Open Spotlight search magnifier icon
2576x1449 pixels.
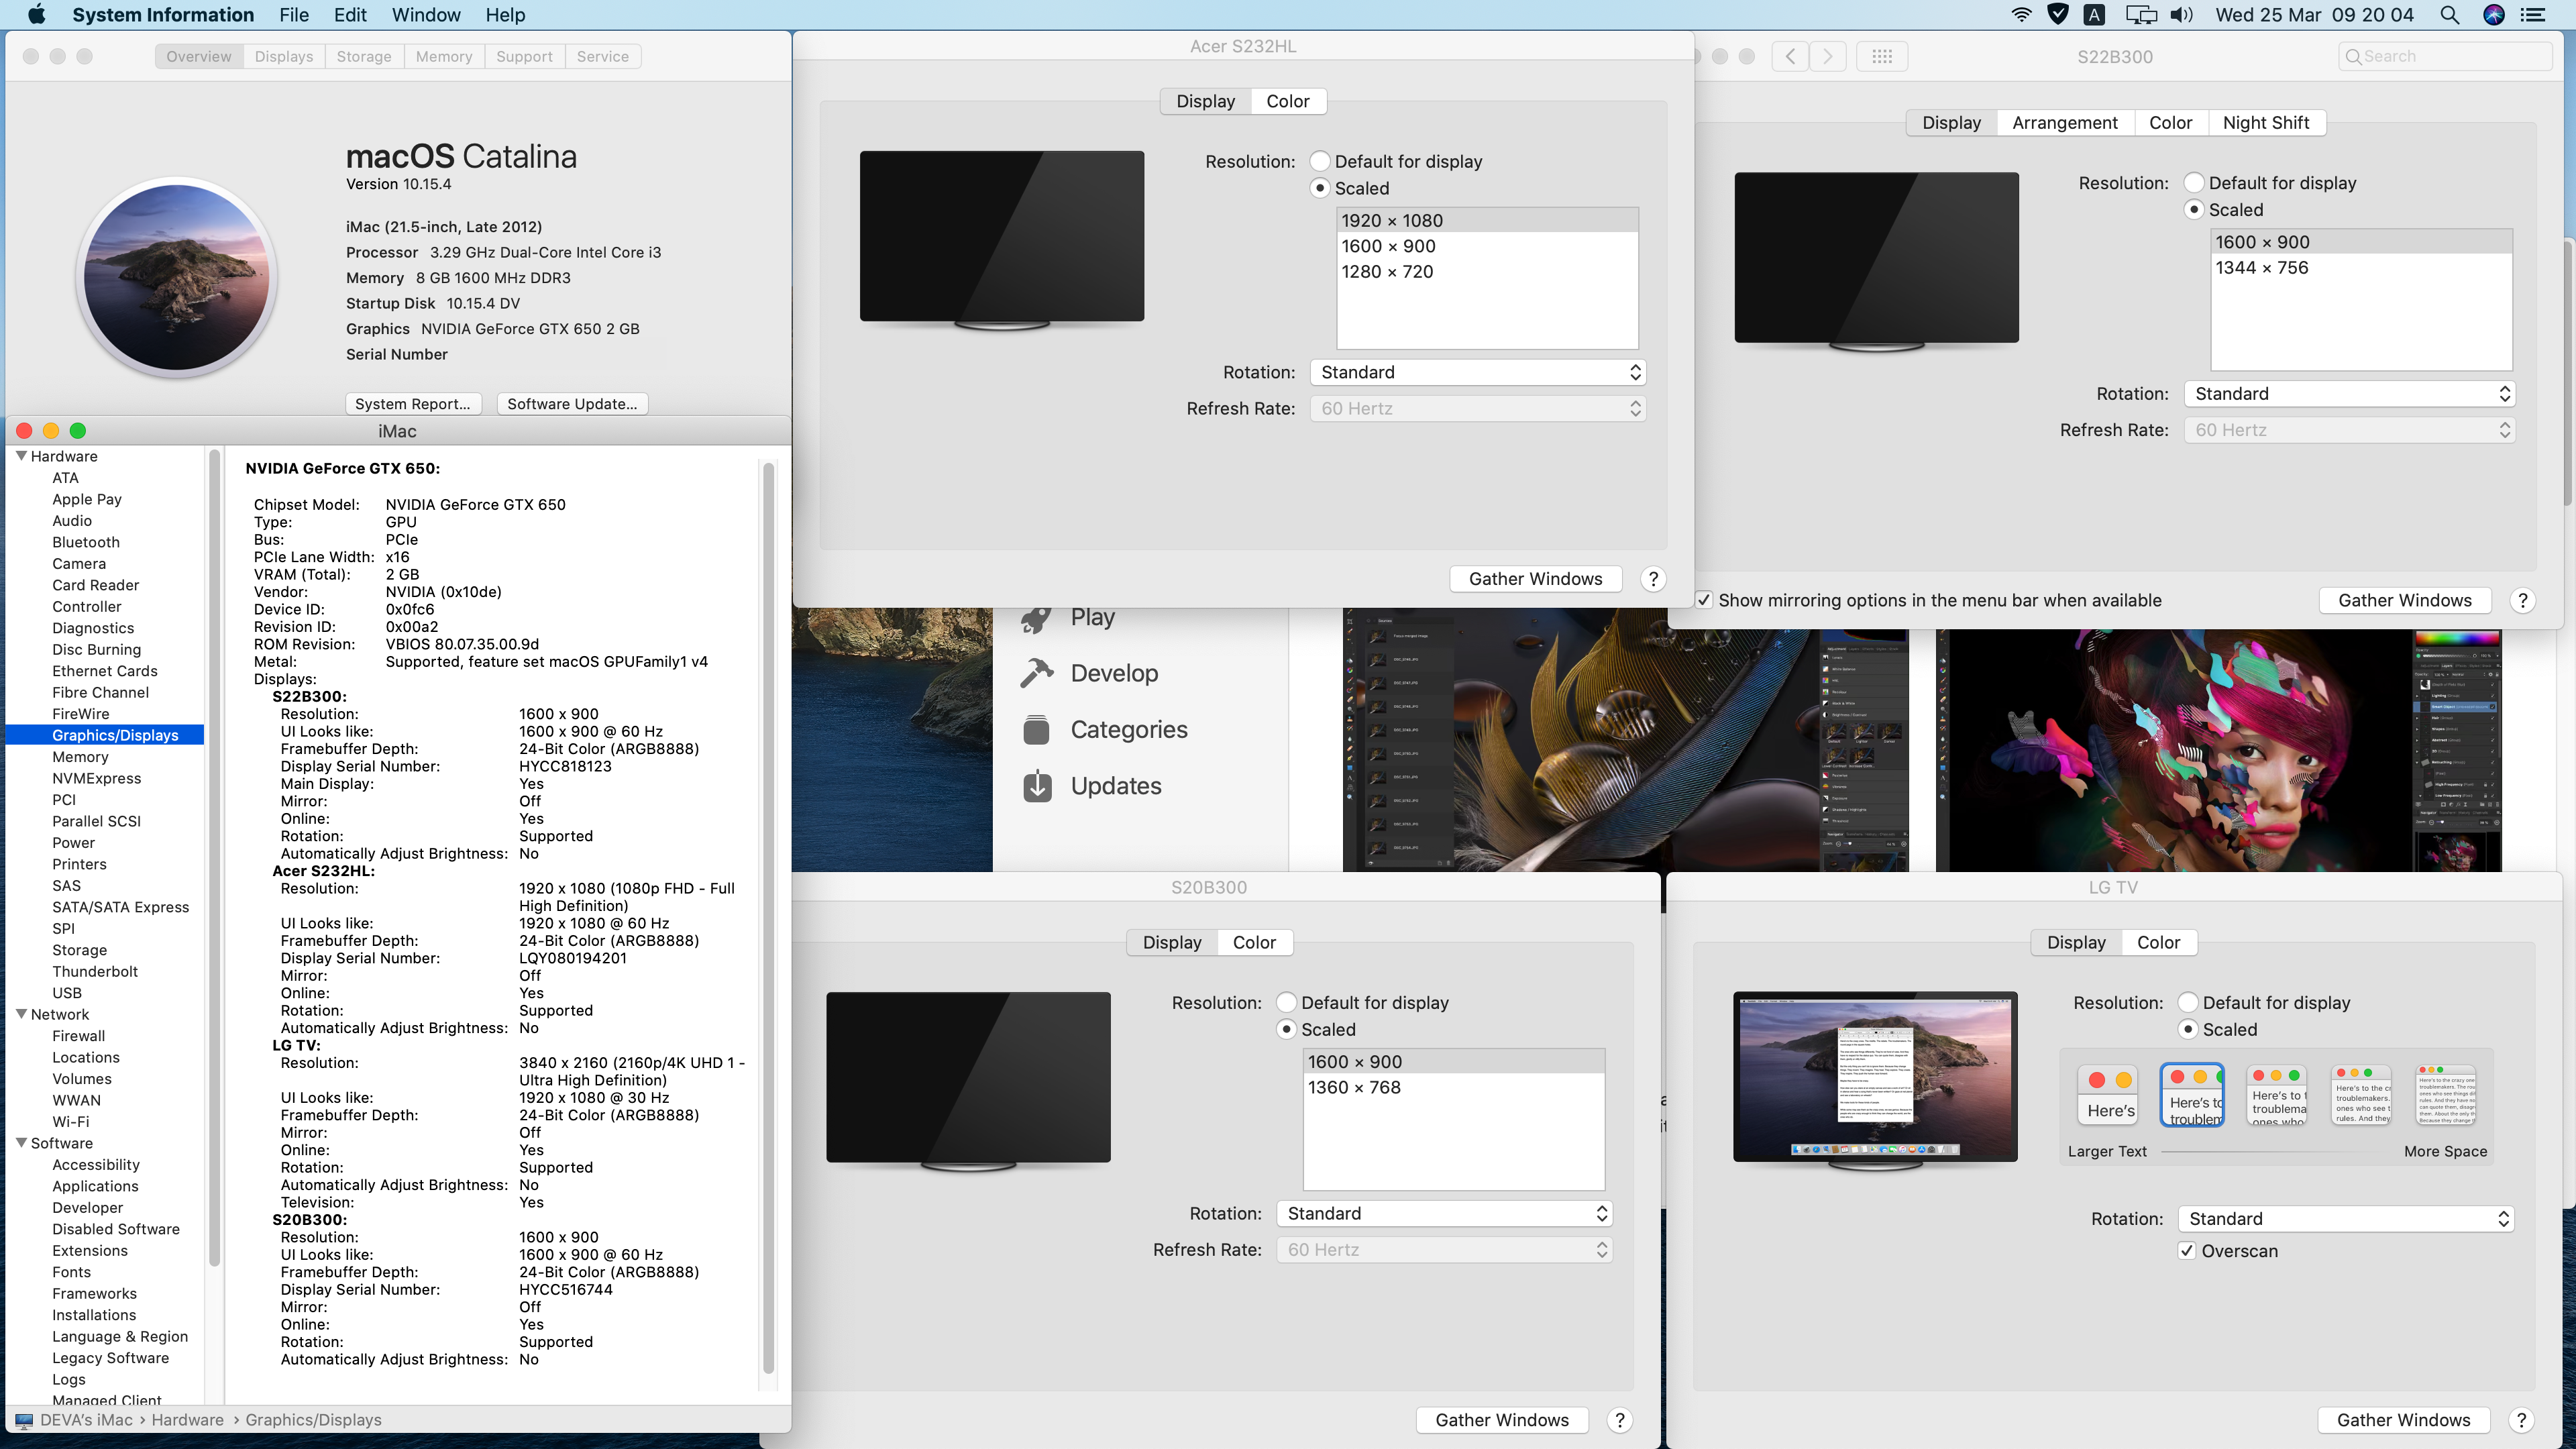point(2449,15)
